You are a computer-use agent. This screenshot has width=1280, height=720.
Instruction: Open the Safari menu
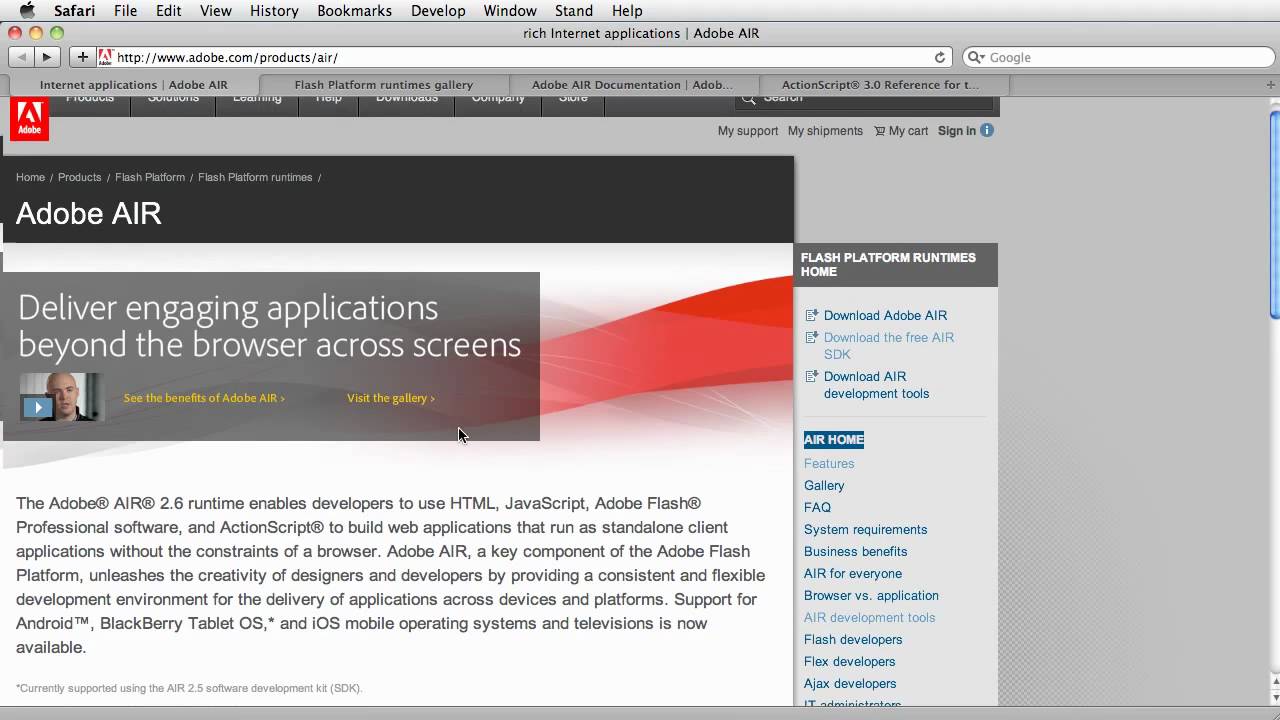tap(74, 10)
